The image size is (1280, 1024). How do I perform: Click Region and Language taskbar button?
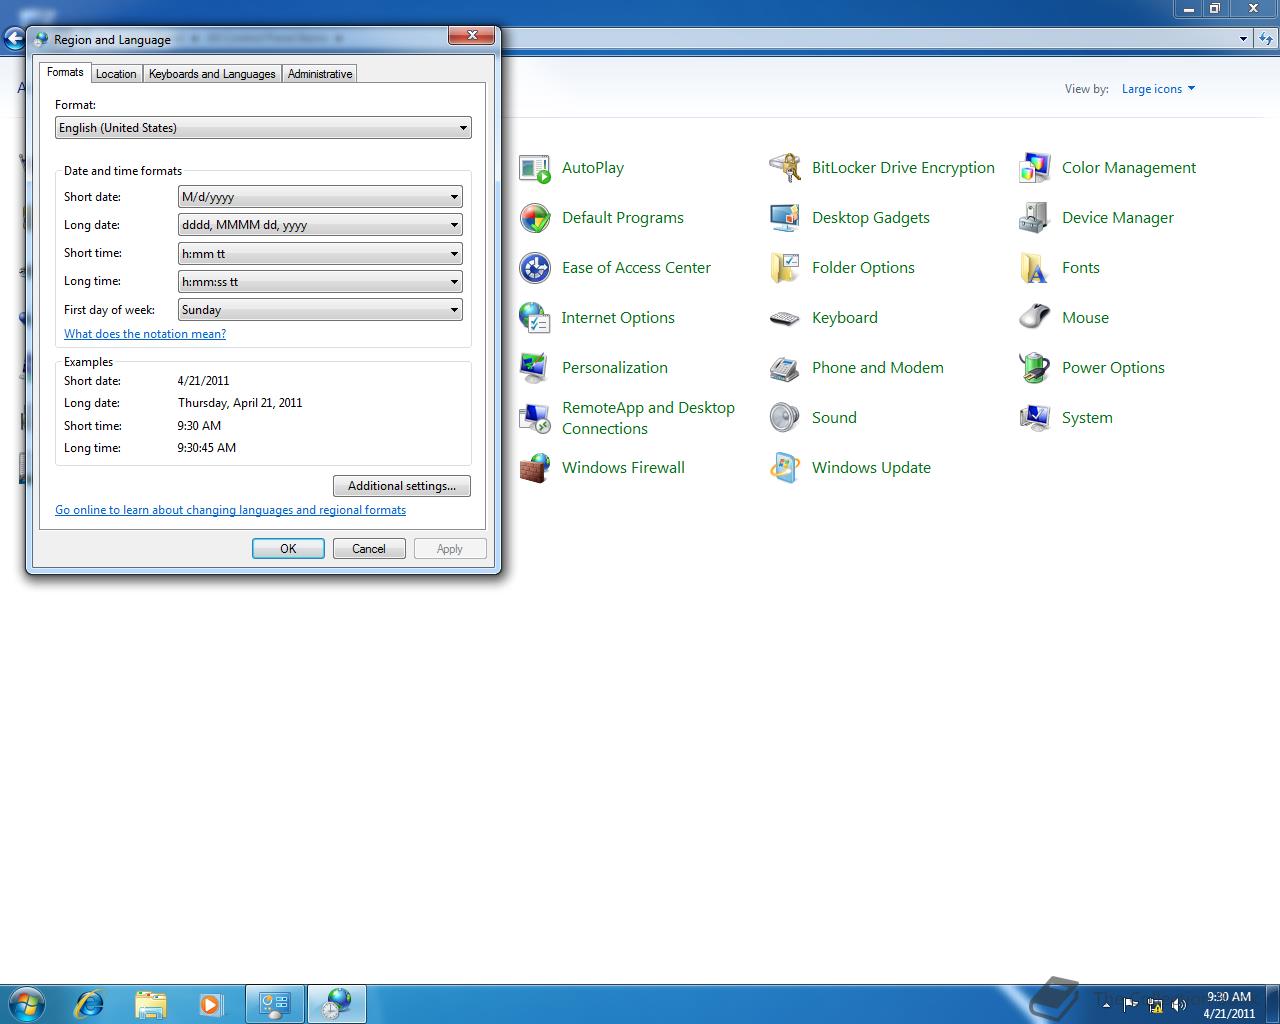point(337,1004)
